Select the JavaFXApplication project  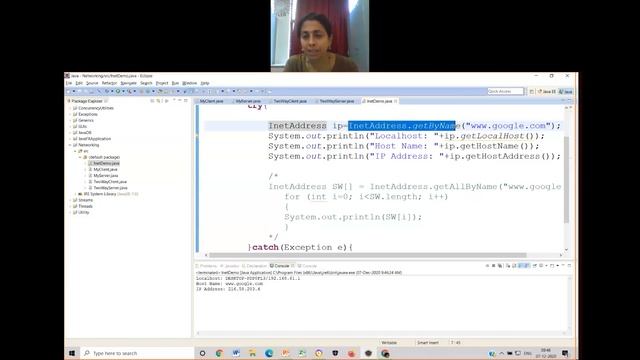pyautogui.click(x=94, y=139)
